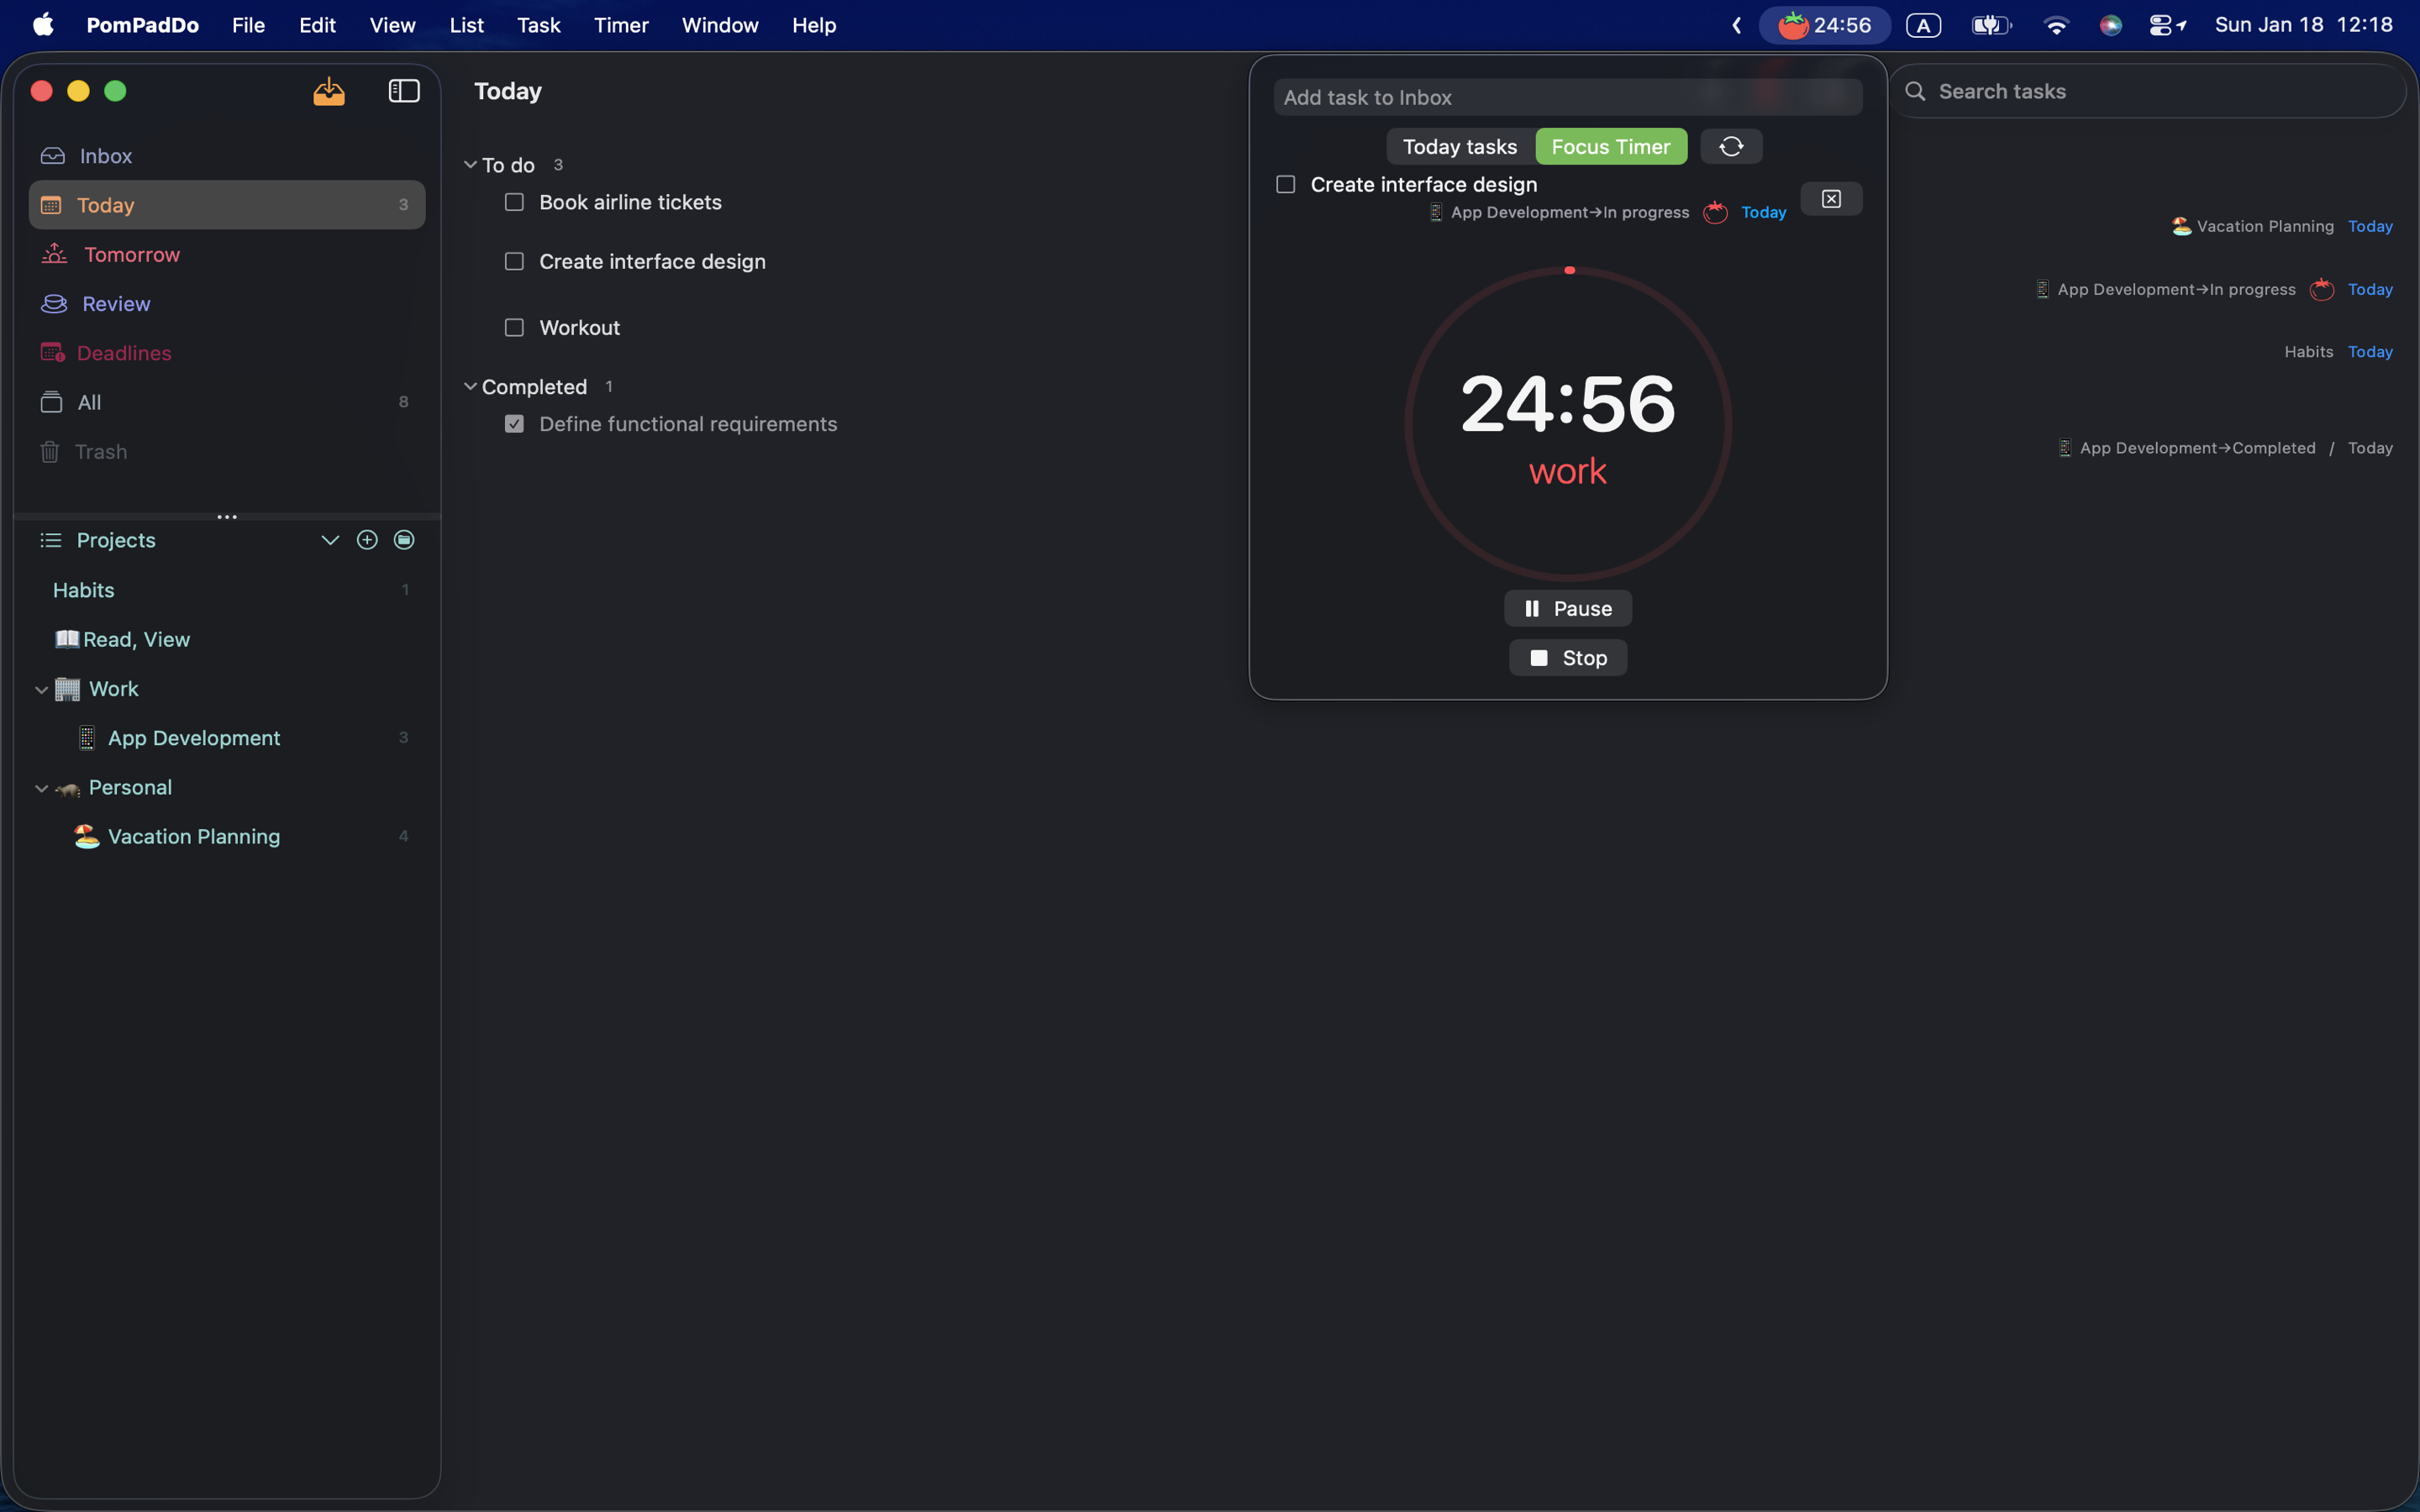Pause the focus timer
Screen dimensions: 2420x1512
[x=1567, y=608]
